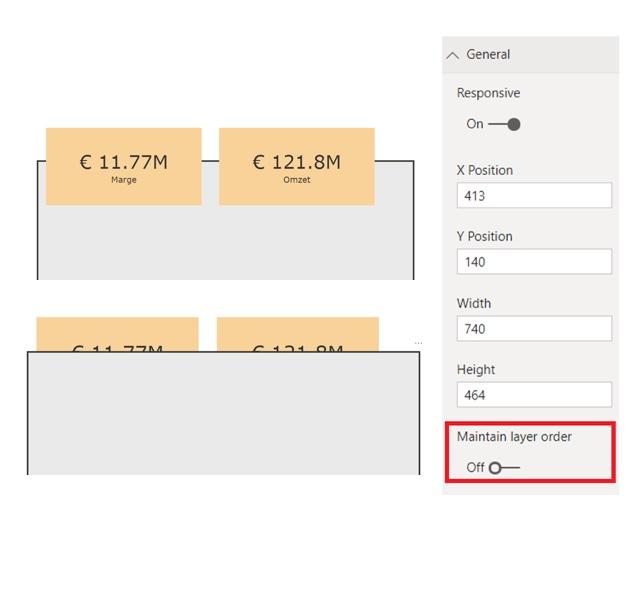Click the Width label text
Image resolution: width=640 pixels, height=600 pixels.
pos(474,303)
